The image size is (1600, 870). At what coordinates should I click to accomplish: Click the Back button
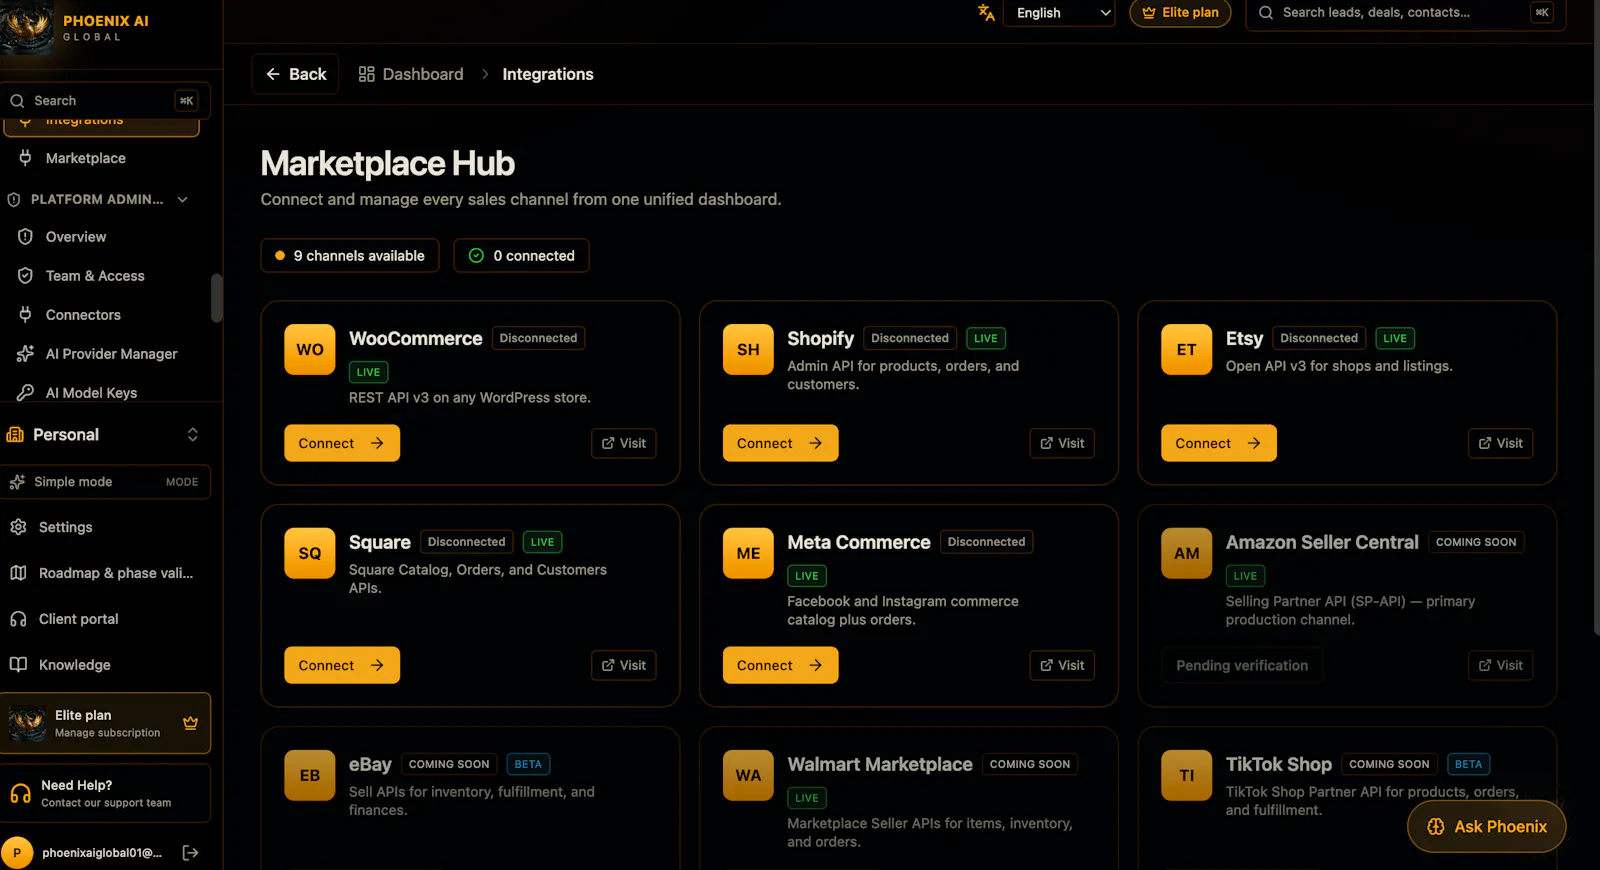click(x=296, y=74)
